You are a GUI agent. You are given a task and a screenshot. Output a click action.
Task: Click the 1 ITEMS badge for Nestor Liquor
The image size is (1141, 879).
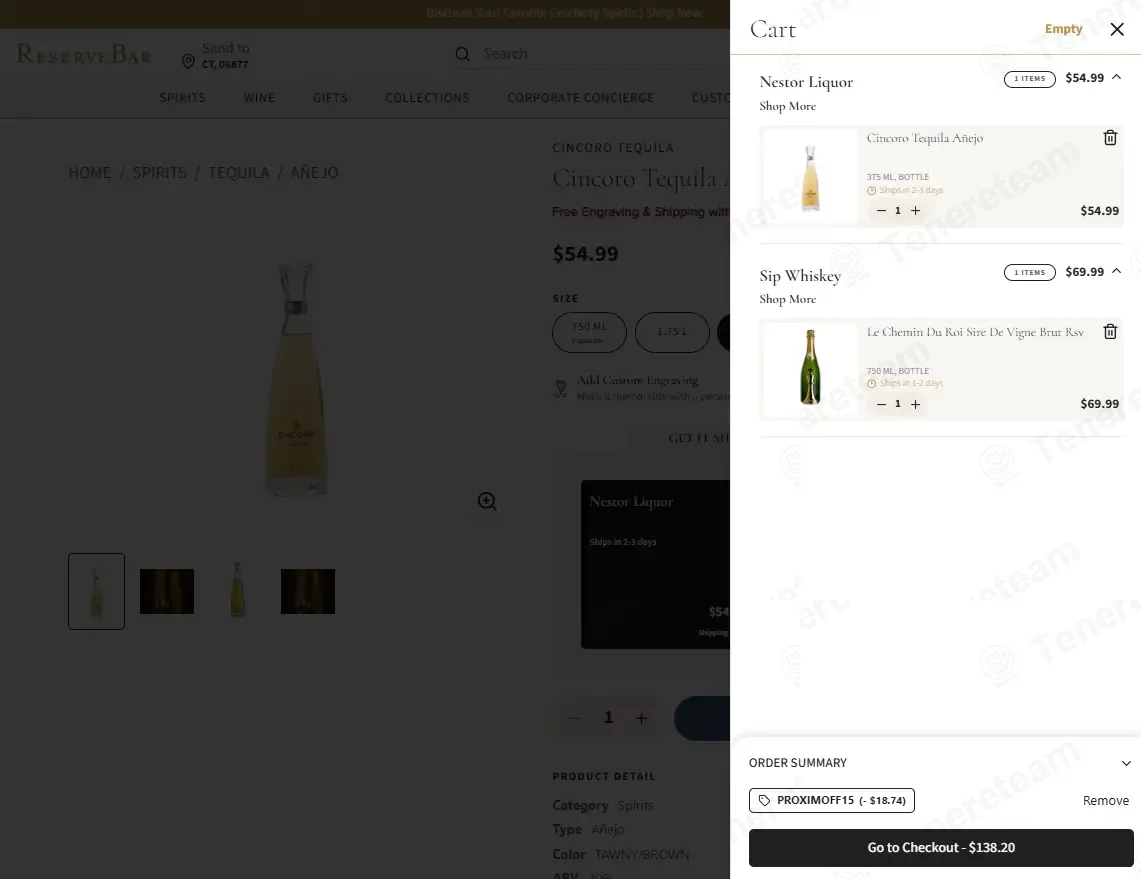(x=1030, y=79)
